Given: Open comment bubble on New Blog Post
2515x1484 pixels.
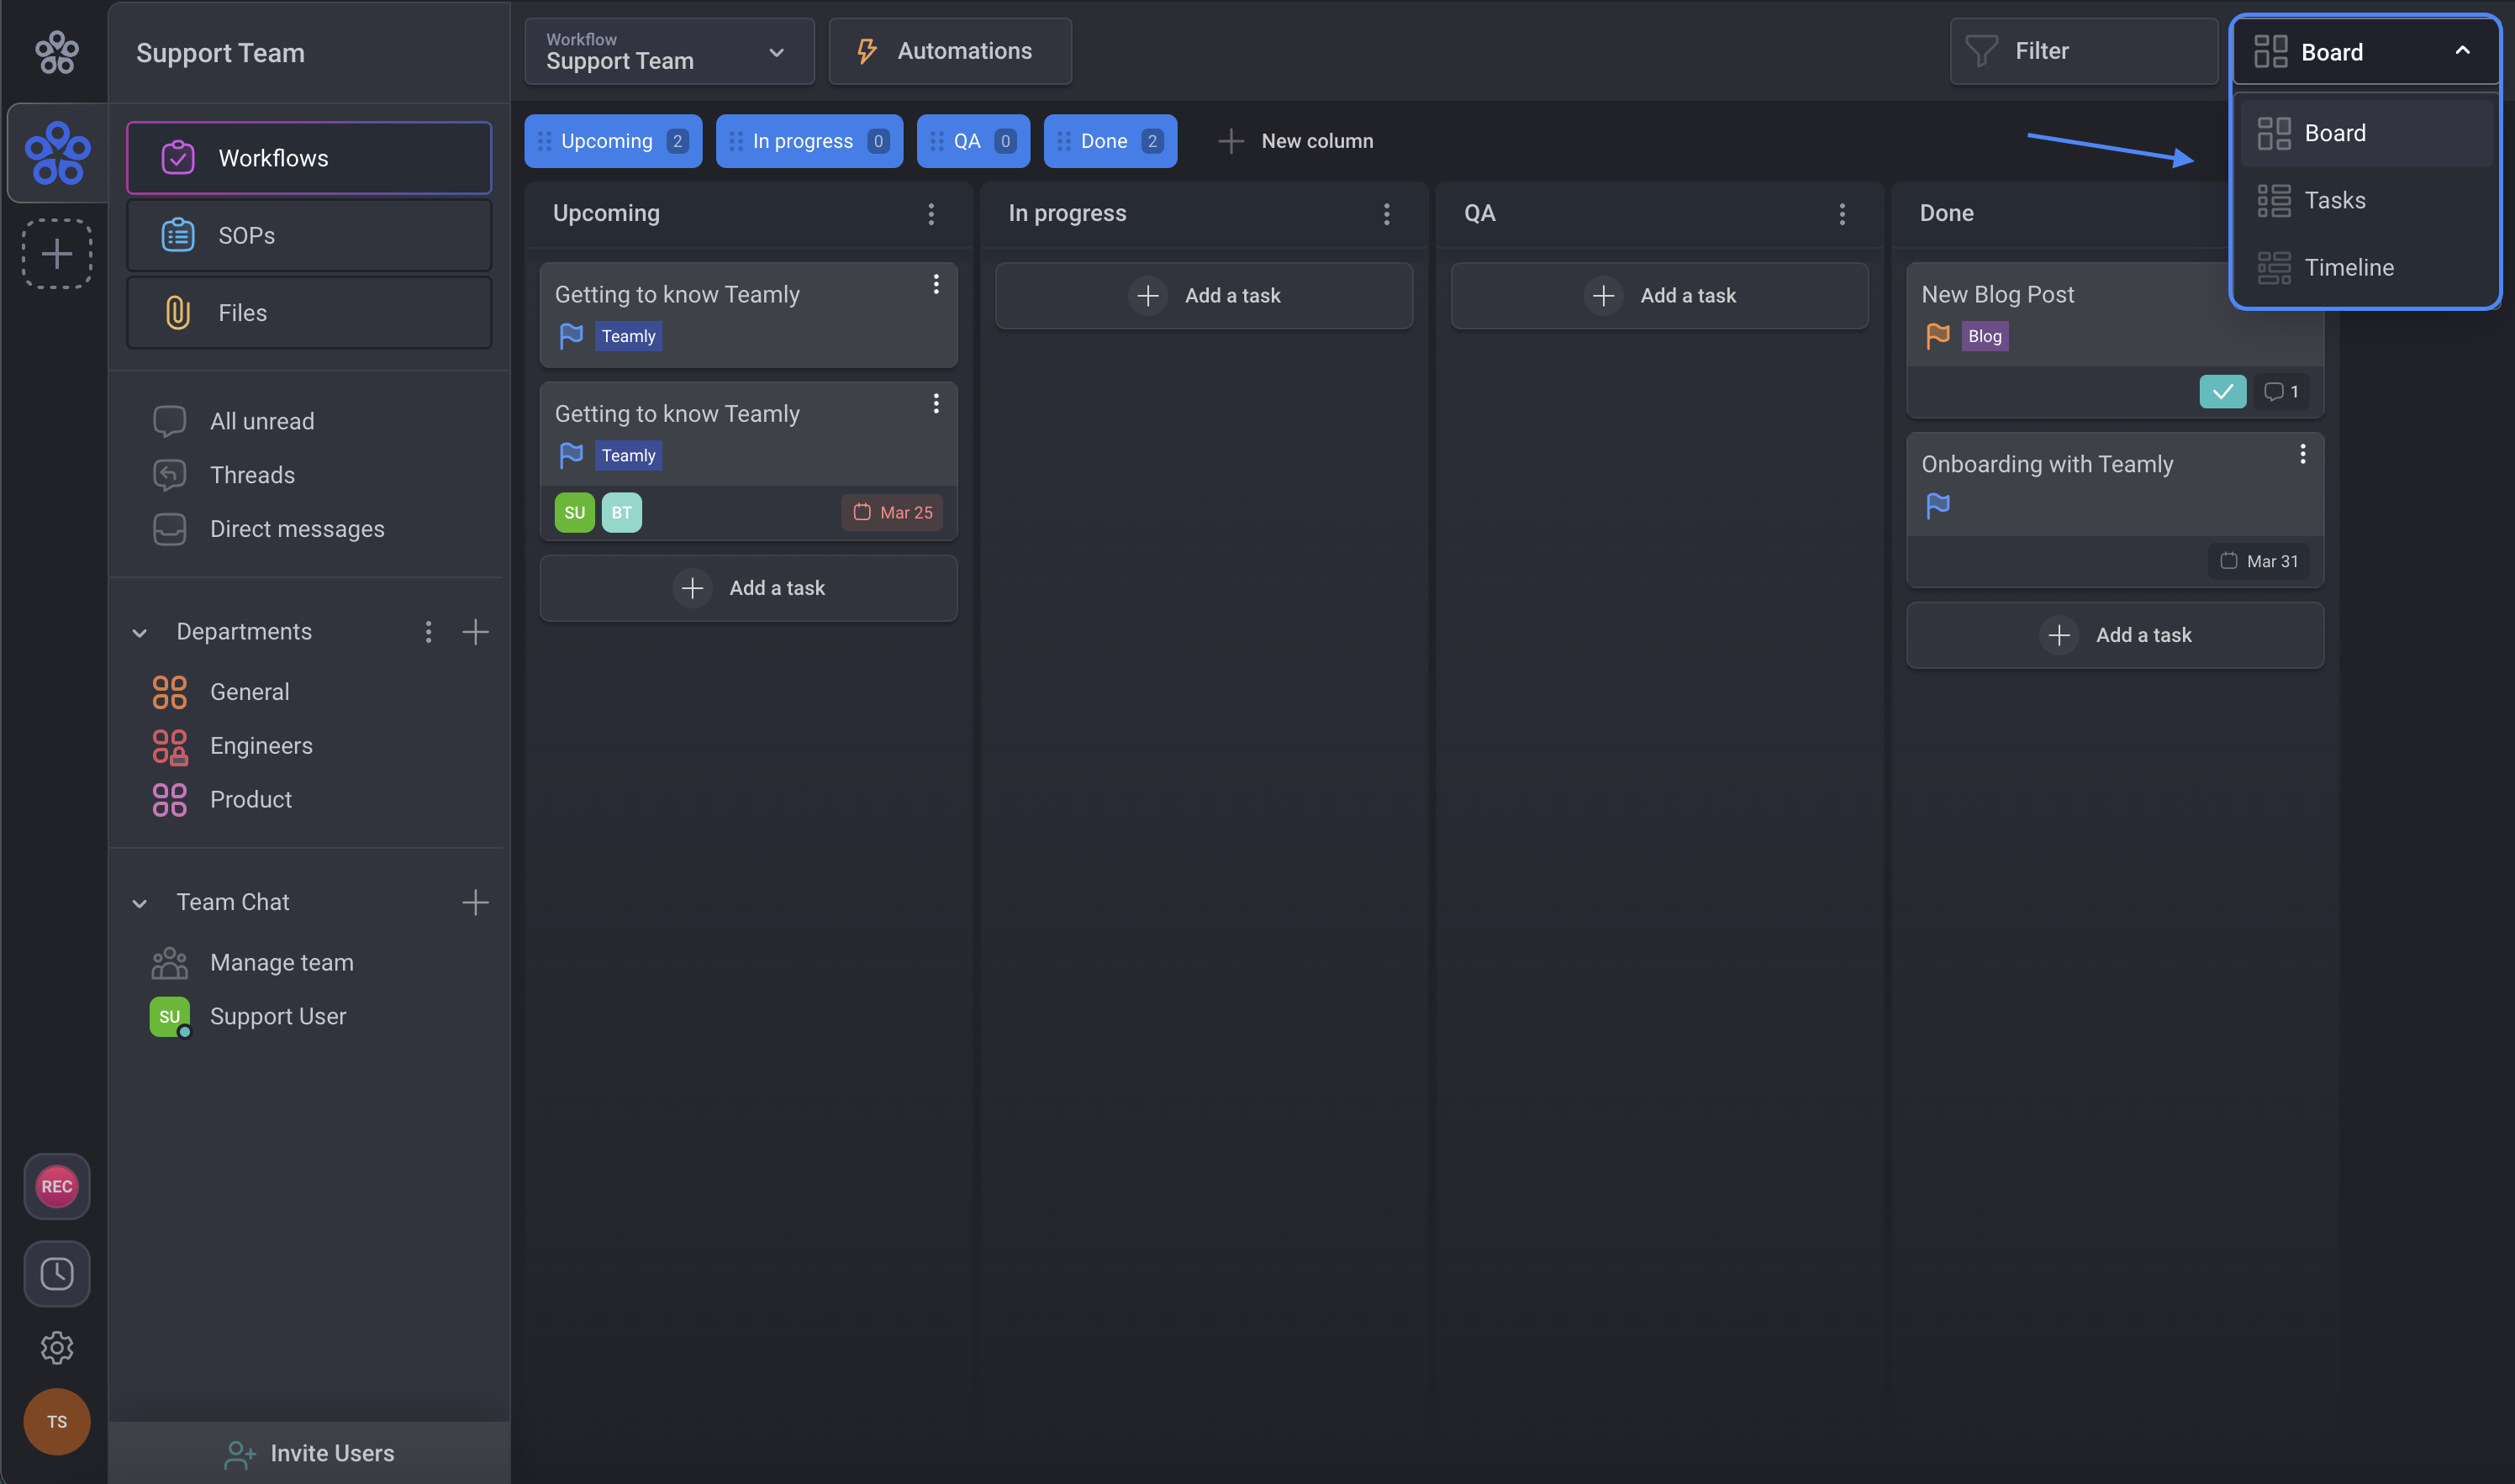Looking at the screenshot, I should coord(2281,392).
